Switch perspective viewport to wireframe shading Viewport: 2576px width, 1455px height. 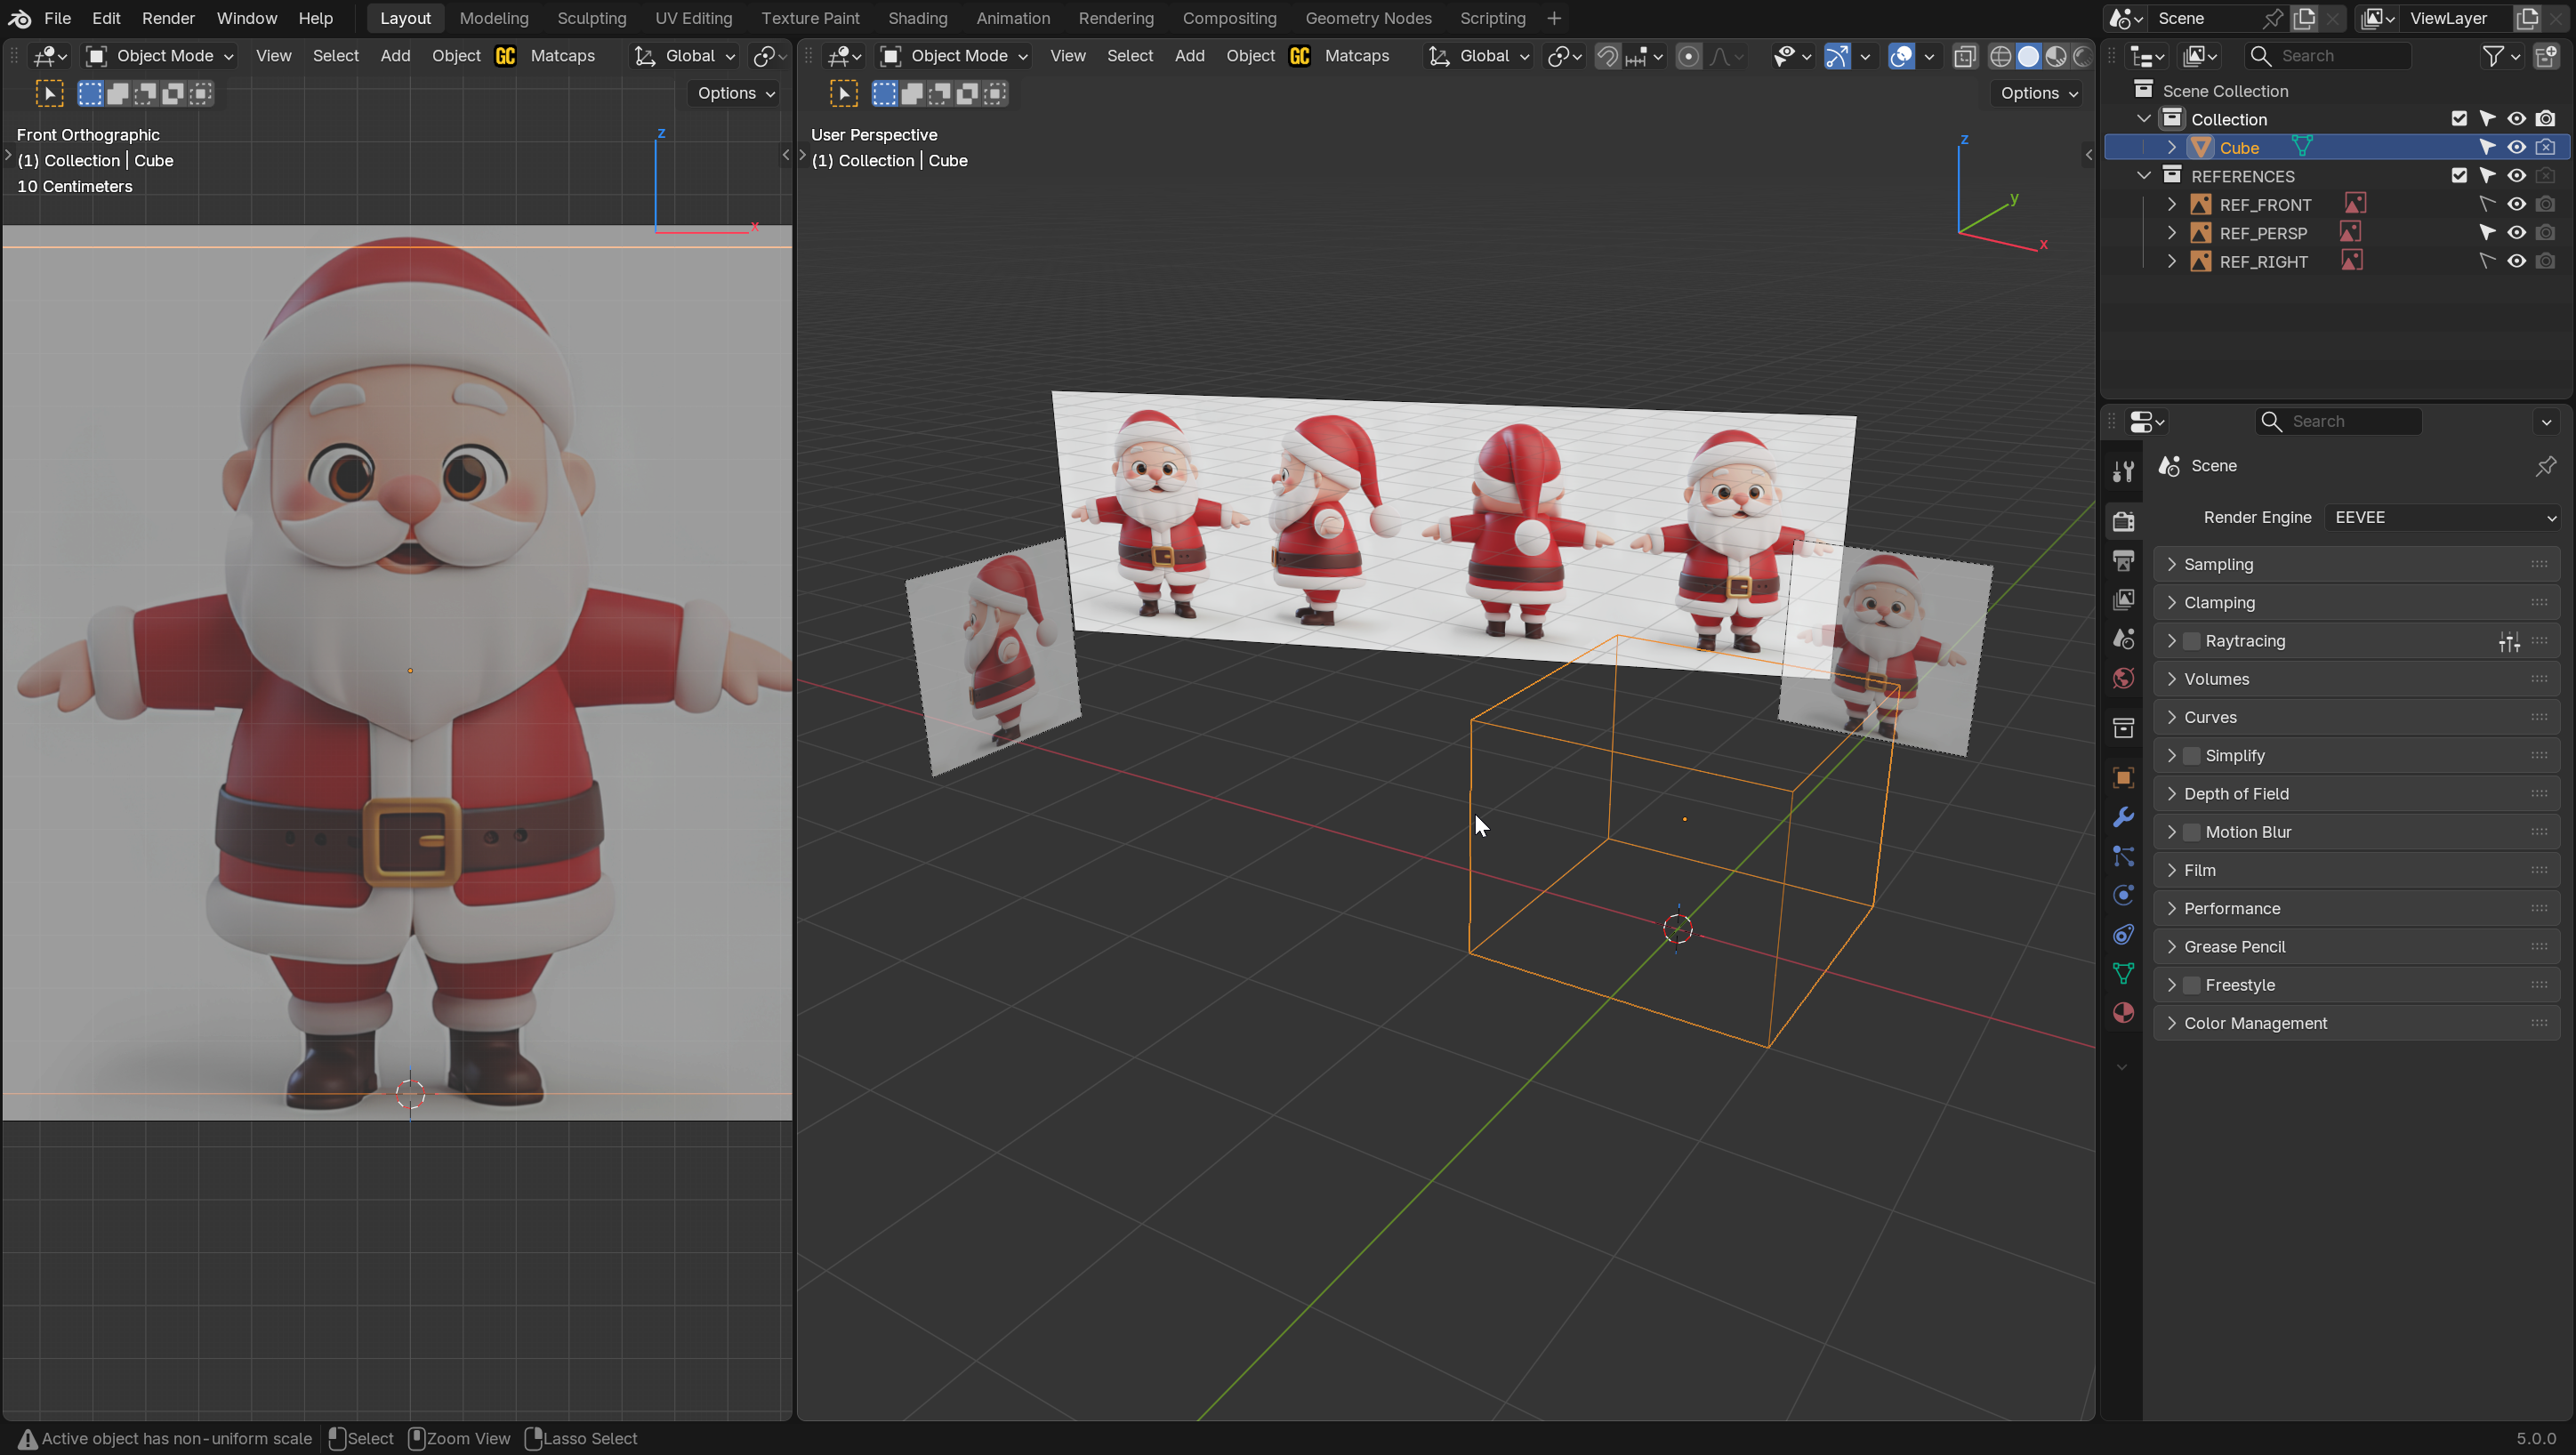point(2000,56)
